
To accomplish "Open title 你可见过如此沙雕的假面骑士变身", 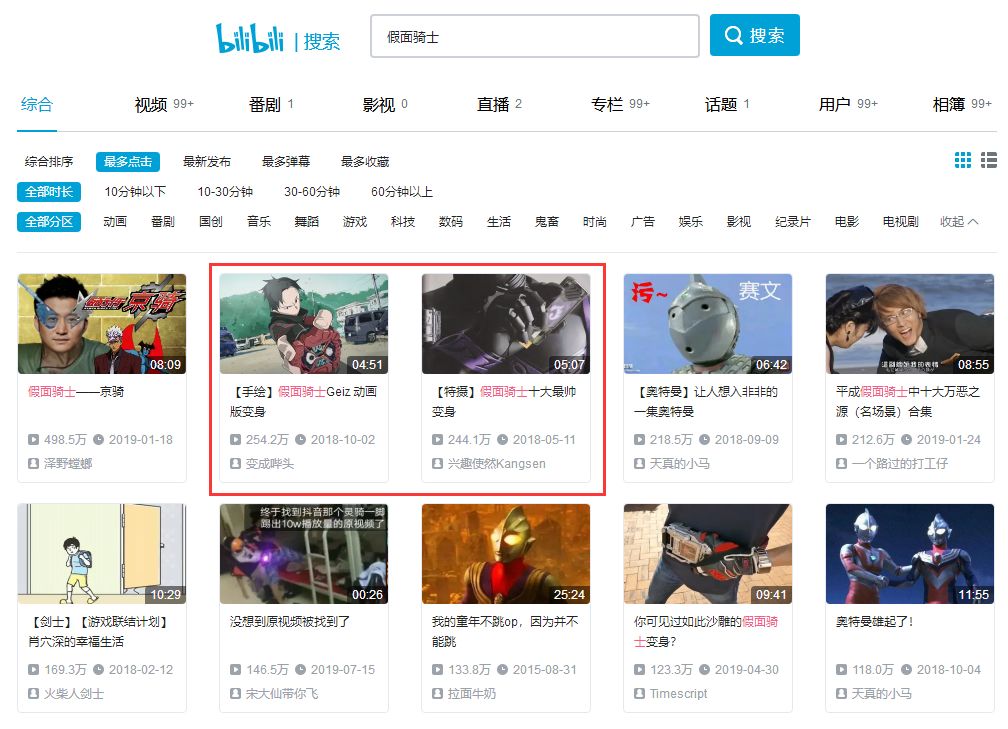I will point(706,631).
